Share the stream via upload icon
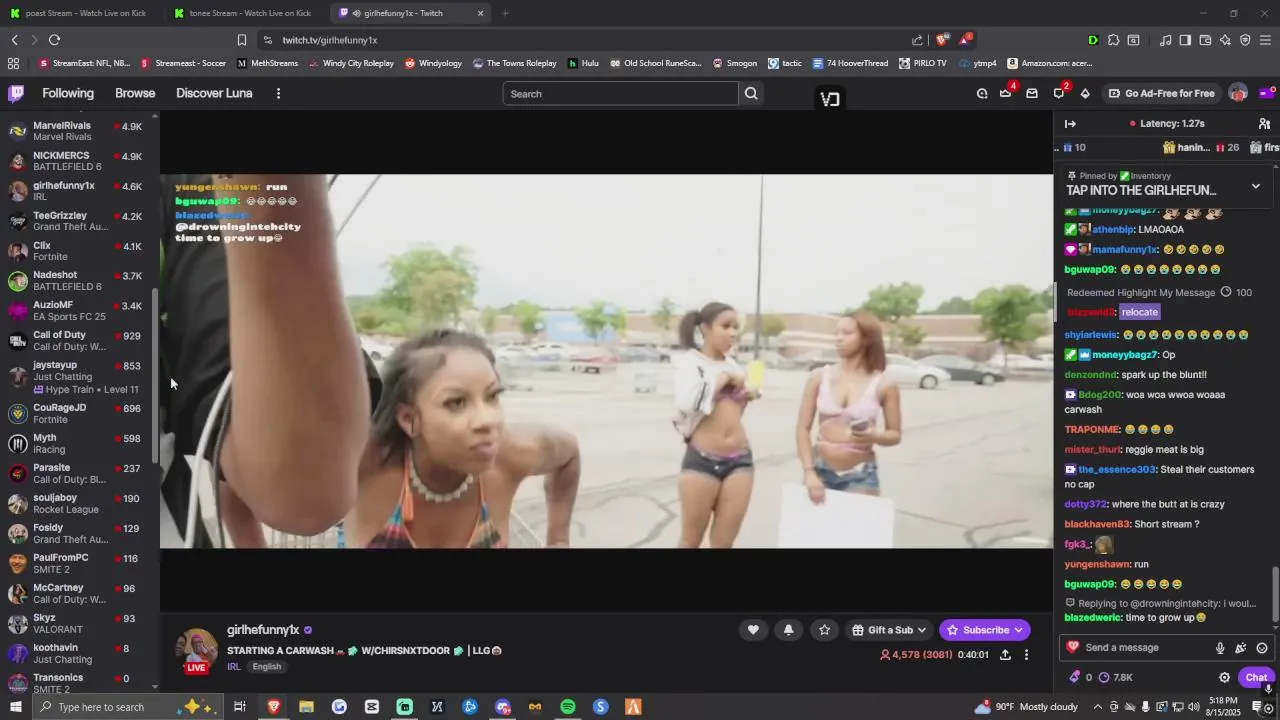 click(1005, 655)
